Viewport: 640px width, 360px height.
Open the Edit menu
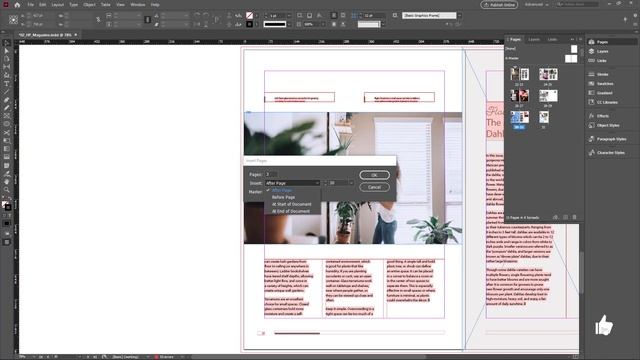click(42, 5)
